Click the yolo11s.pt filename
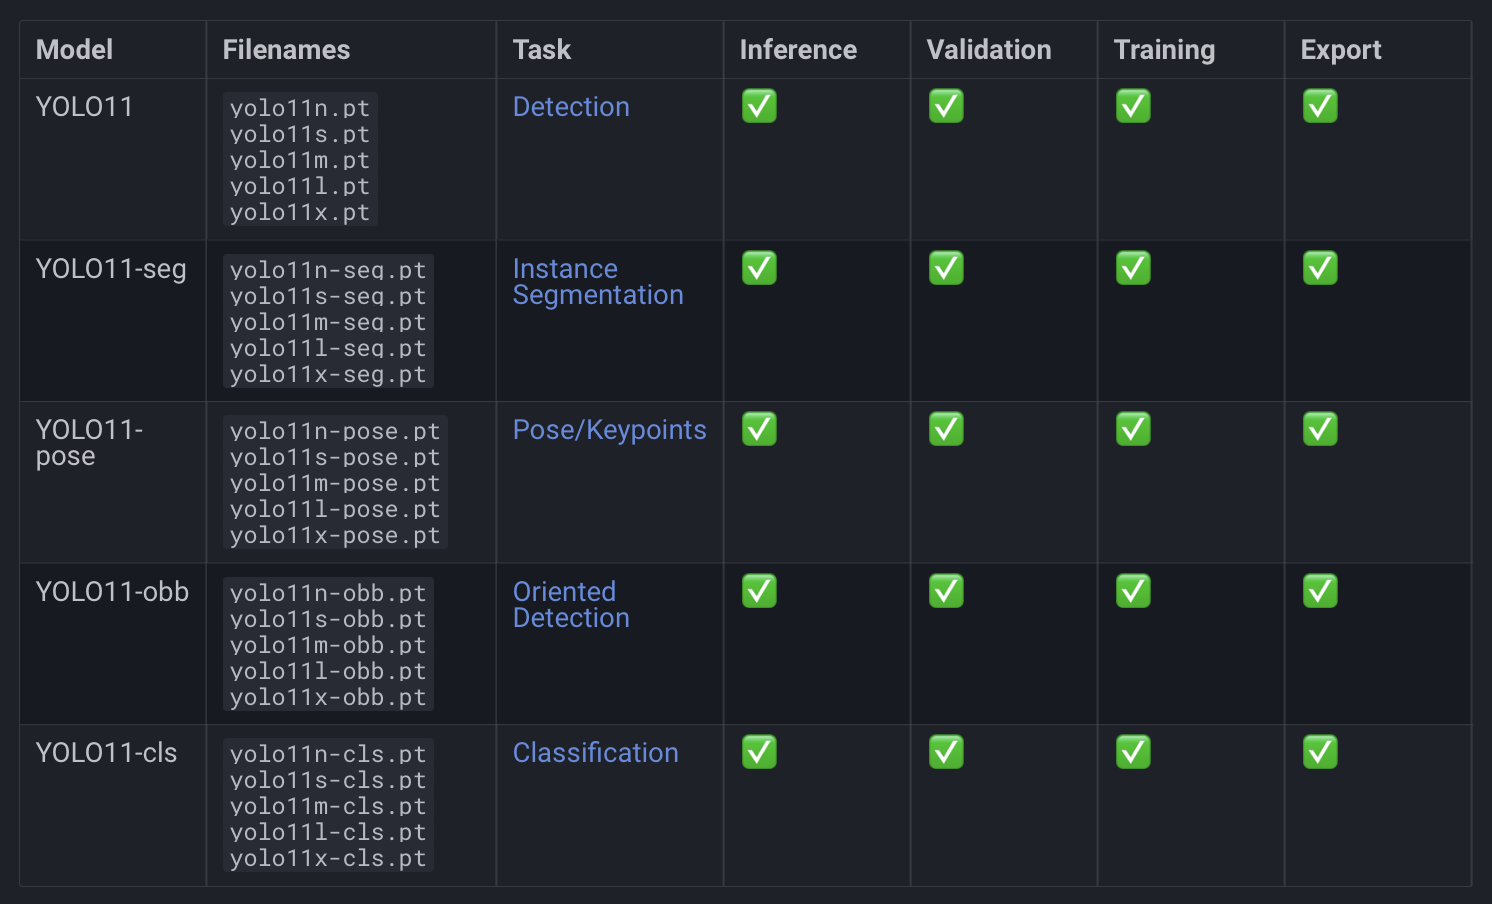Image resolution: width=1492 pixels, height=904 pixels. pyautogui.click(x=300, y=134)
